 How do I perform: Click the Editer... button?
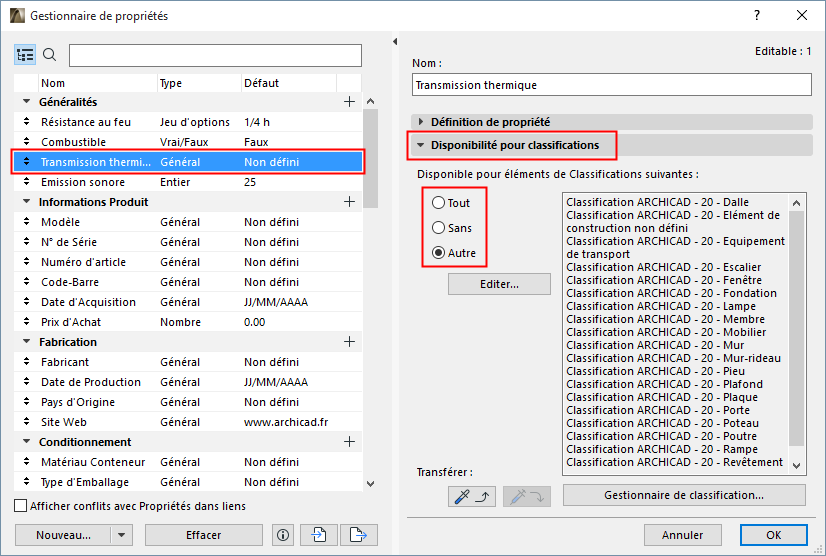[499, 284]
